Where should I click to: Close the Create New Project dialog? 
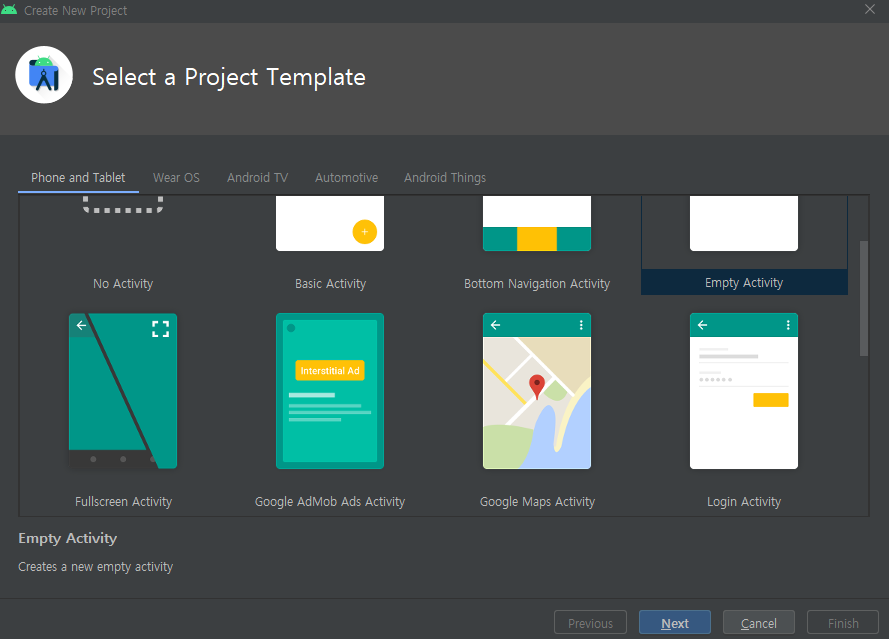(870, 9)
